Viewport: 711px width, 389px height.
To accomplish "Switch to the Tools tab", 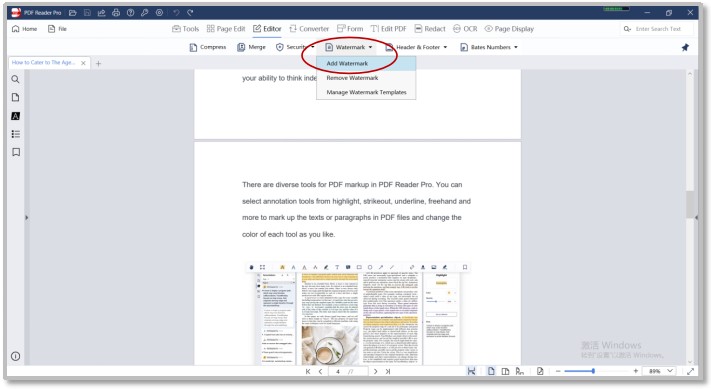I will [x=185, y=29].
